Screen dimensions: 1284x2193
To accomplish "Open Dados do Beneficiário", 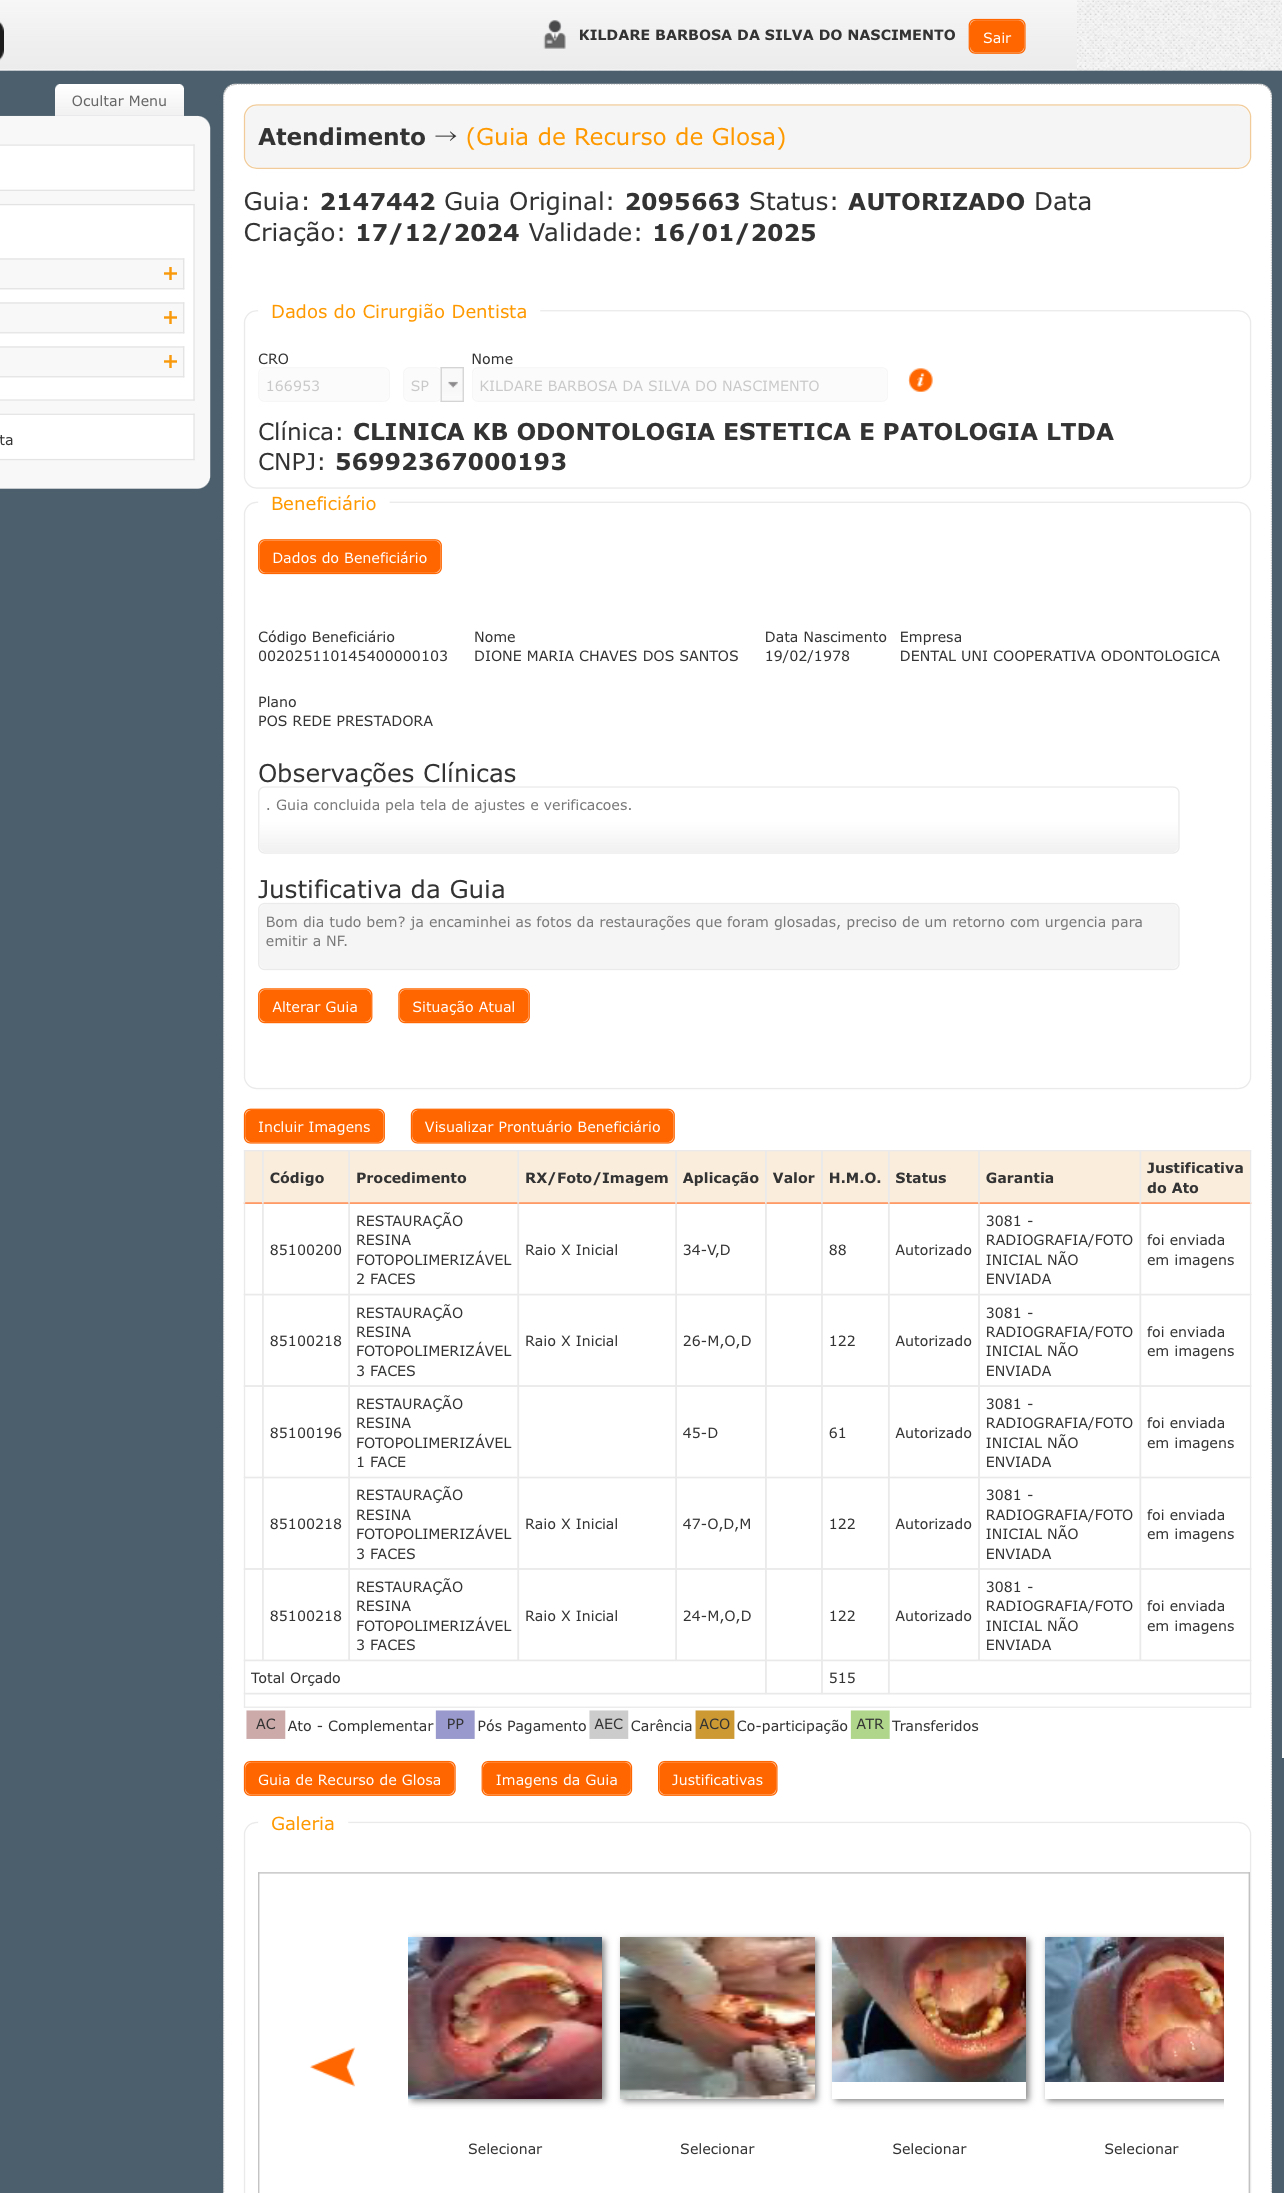I will click(x=349, y=558).
